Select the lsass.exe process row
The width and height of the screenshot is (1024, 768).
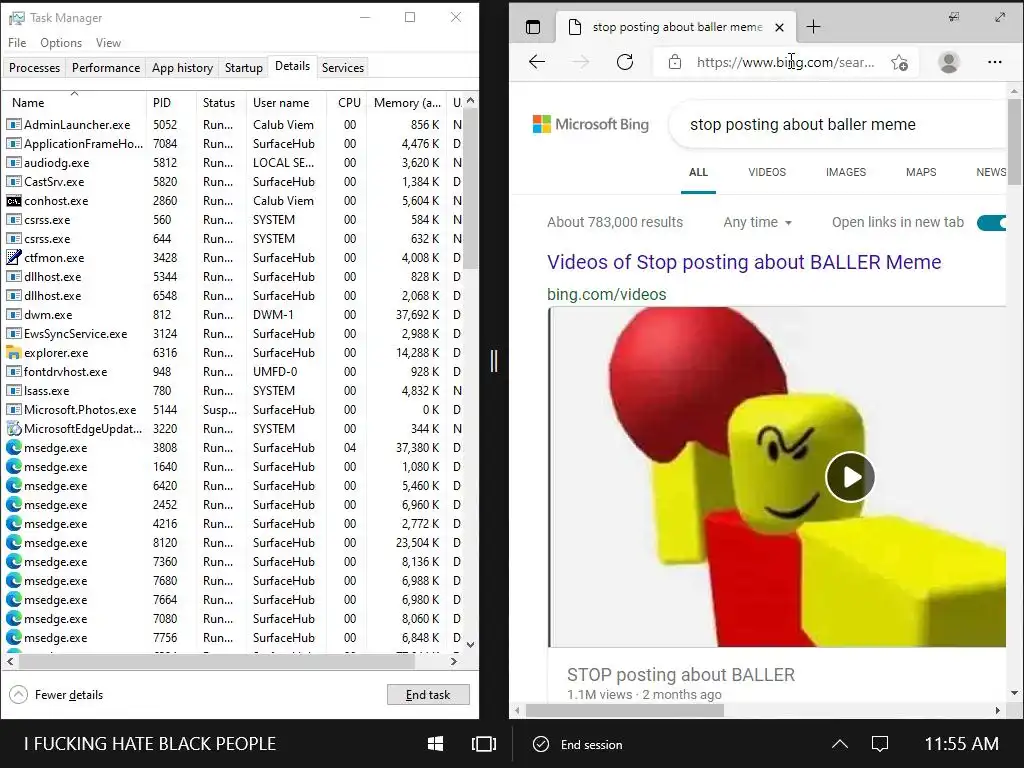pyautogui.click(x=235, y=391)
